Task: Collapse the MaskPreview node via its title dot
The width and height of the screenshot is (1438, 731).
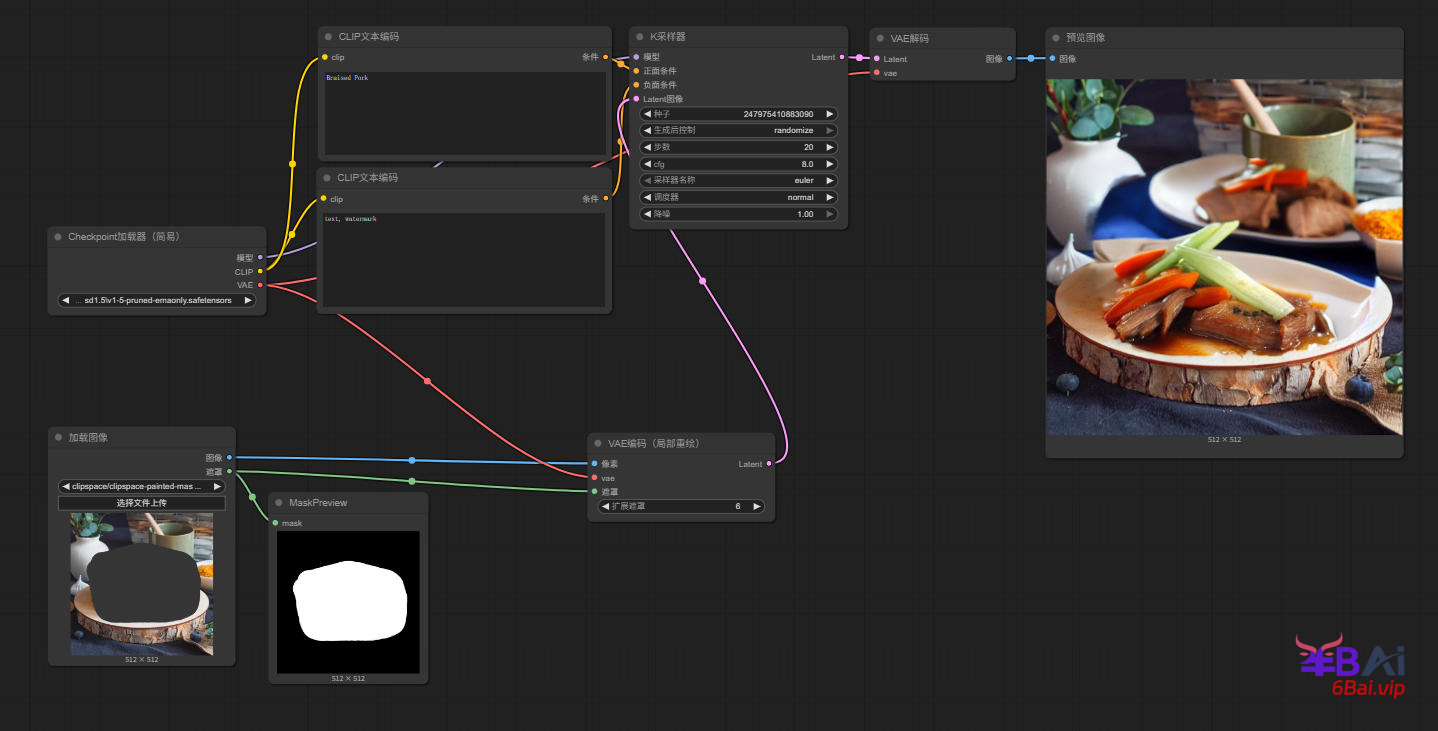Action: tap(278, 503)
